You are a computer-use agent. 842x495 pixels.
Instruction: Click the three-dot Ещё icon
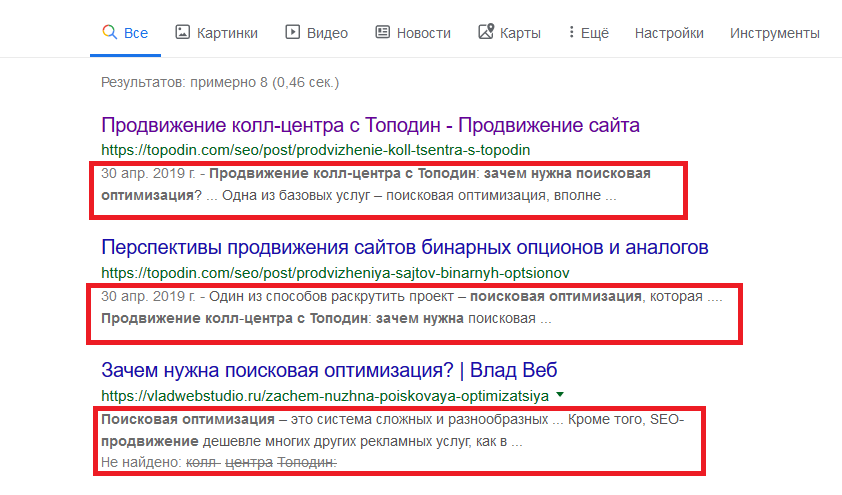[571, 32]
